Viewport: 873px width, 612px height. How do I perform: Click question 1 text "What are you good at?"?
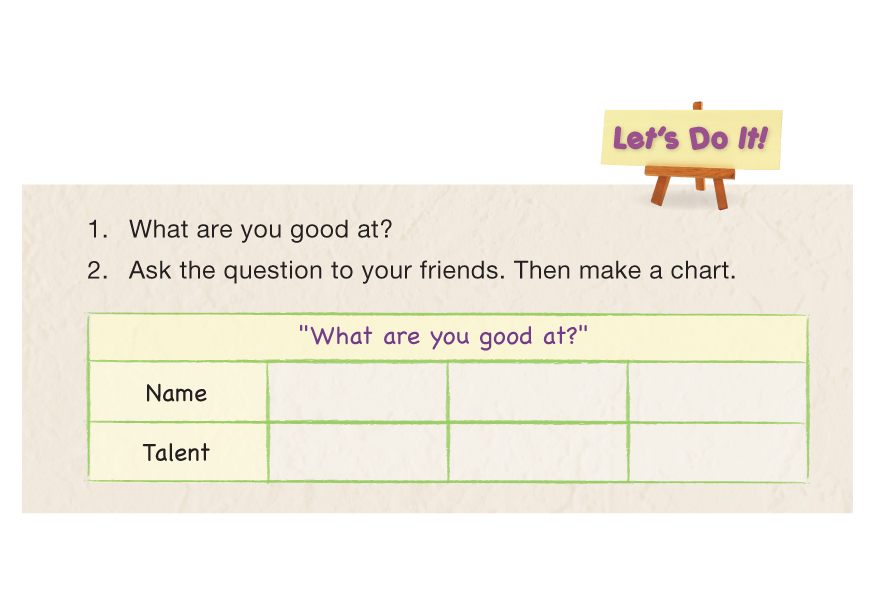(260, 229)
